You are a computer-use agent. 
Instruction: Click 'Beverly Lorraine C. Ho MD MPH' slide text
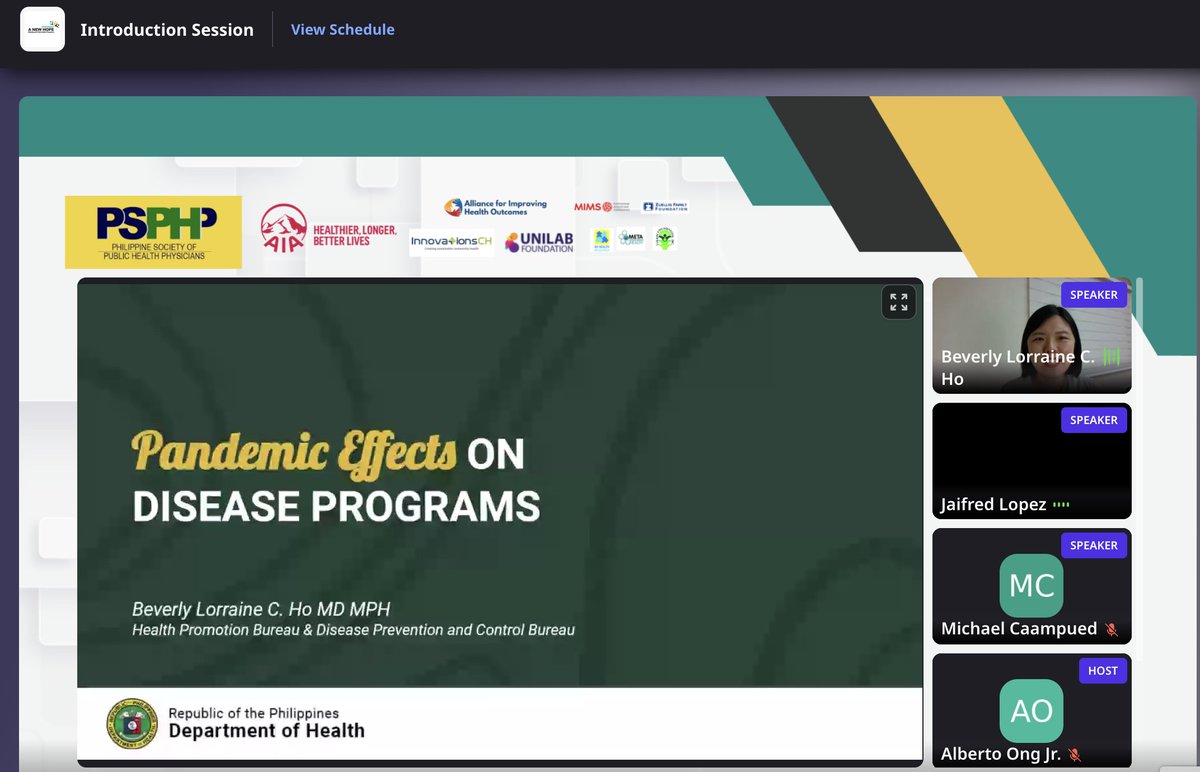point(261,609)
